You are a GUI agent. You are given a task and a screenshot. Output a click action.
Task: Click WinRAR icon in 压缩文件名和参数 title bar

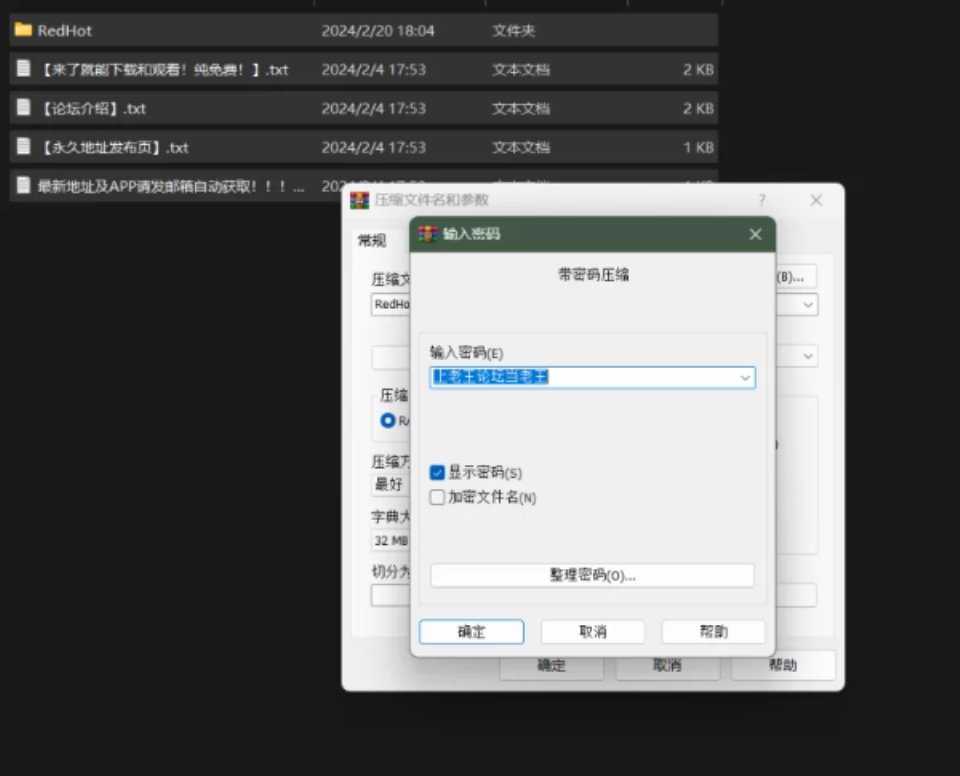(359, 200)
